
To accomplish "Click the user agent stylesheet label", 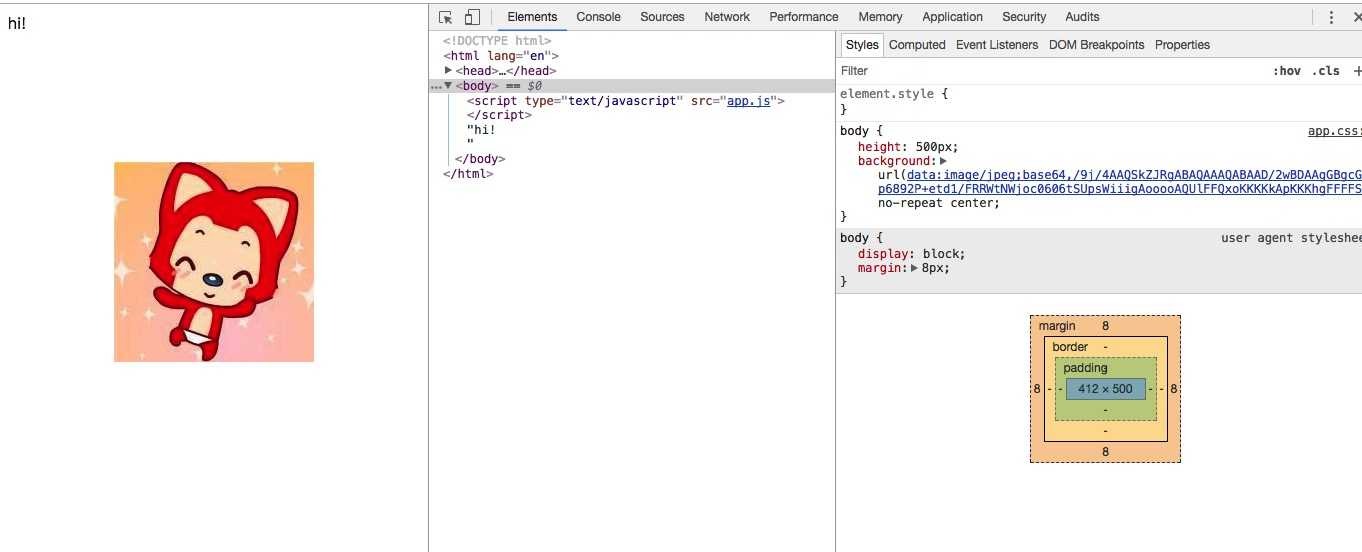I will (x=1291, y=238).
